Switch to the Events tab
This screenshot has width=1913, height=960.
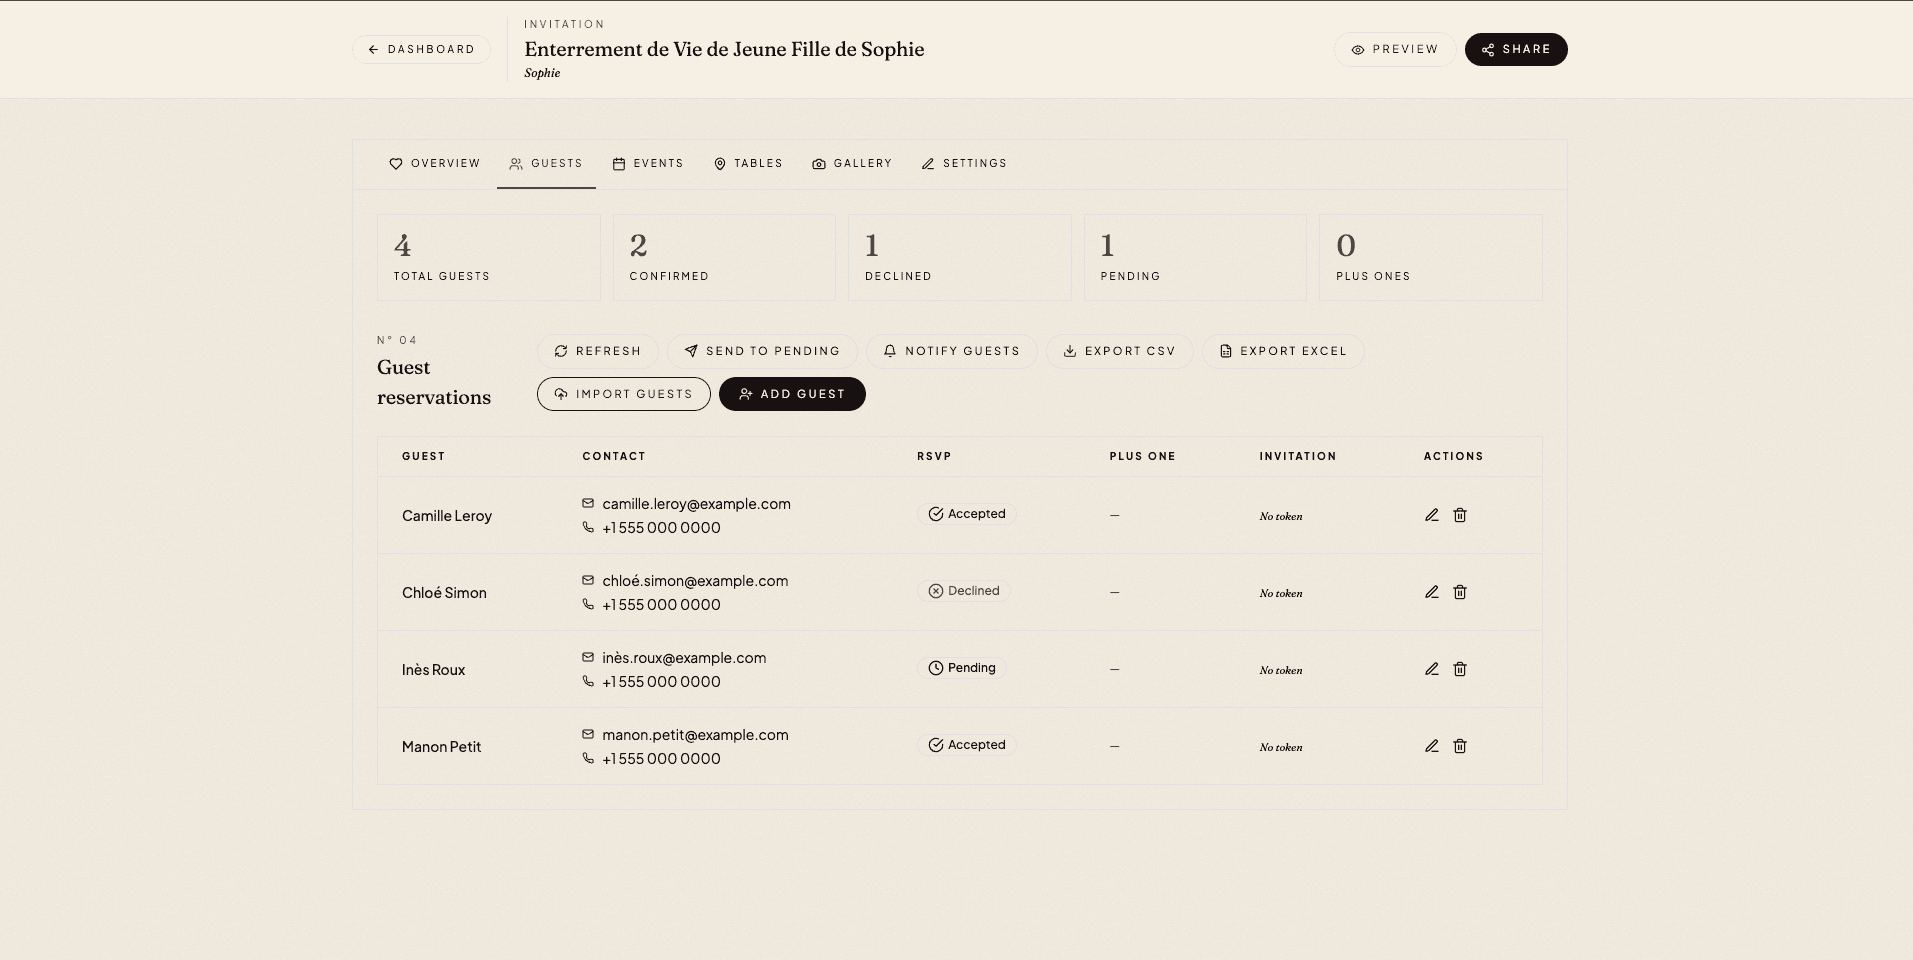coord(648,163)
